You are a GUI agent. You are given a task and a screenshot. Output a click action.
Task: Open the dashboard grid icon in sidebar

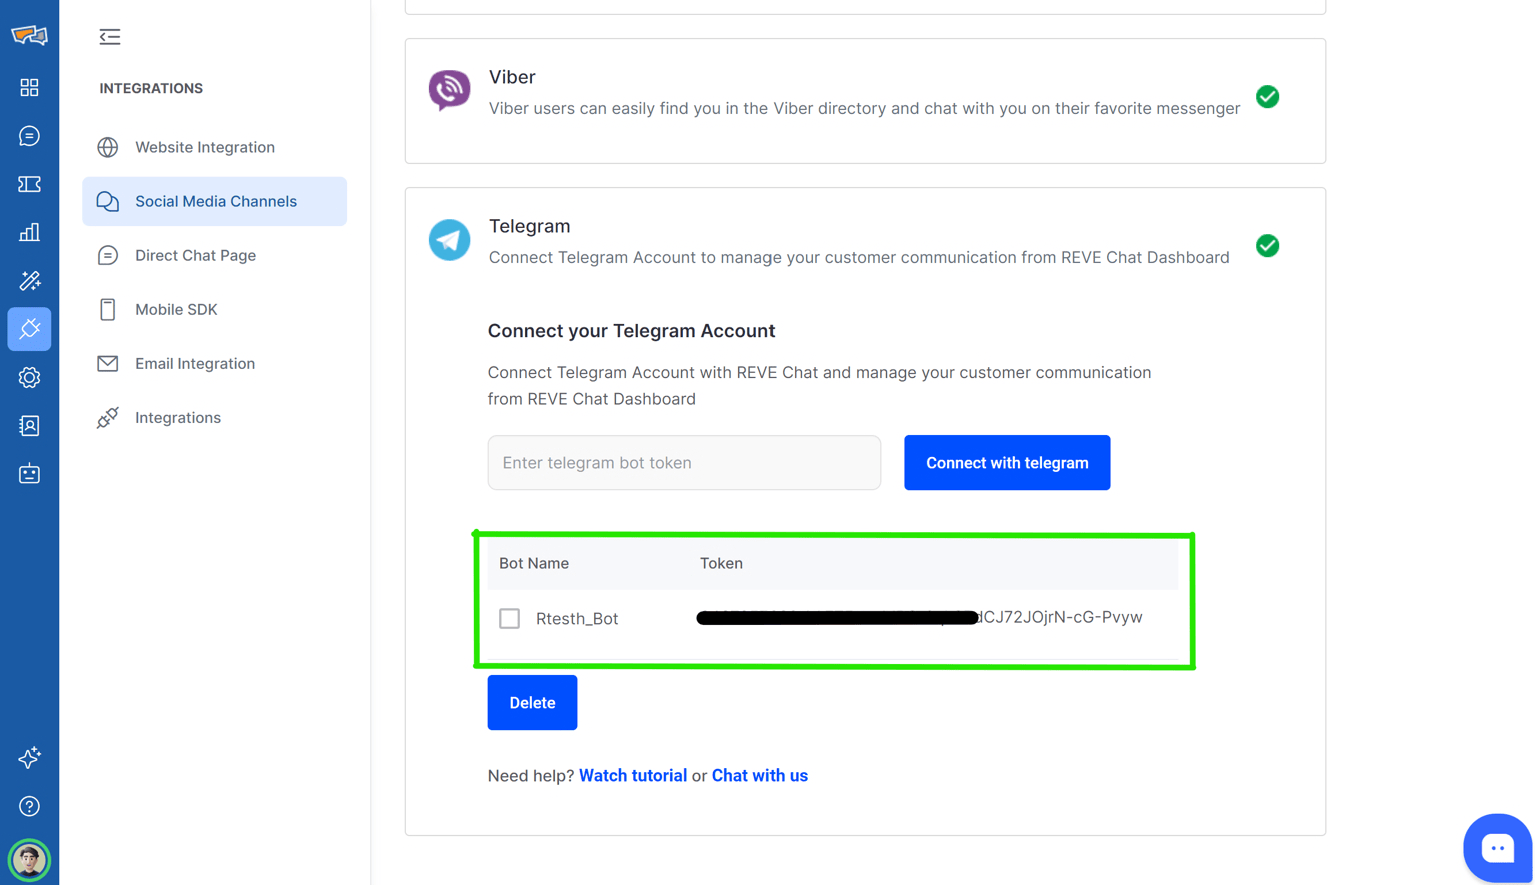click(29, 88)
